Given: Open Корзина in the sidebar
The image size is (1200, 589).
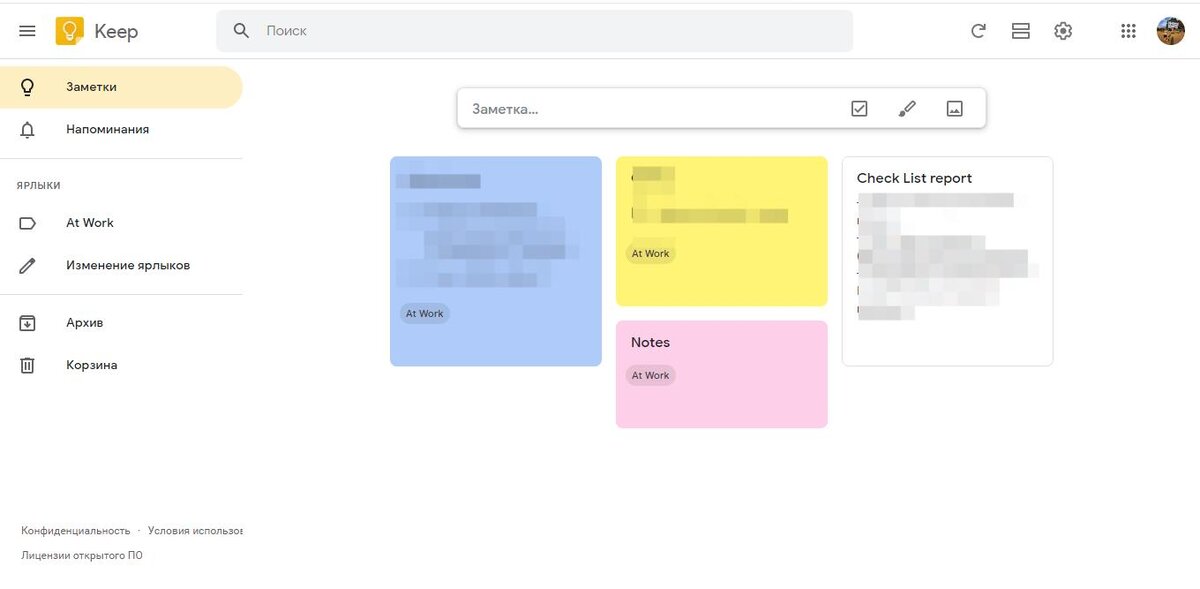Looking at the screenshot, I should point(121,365).
